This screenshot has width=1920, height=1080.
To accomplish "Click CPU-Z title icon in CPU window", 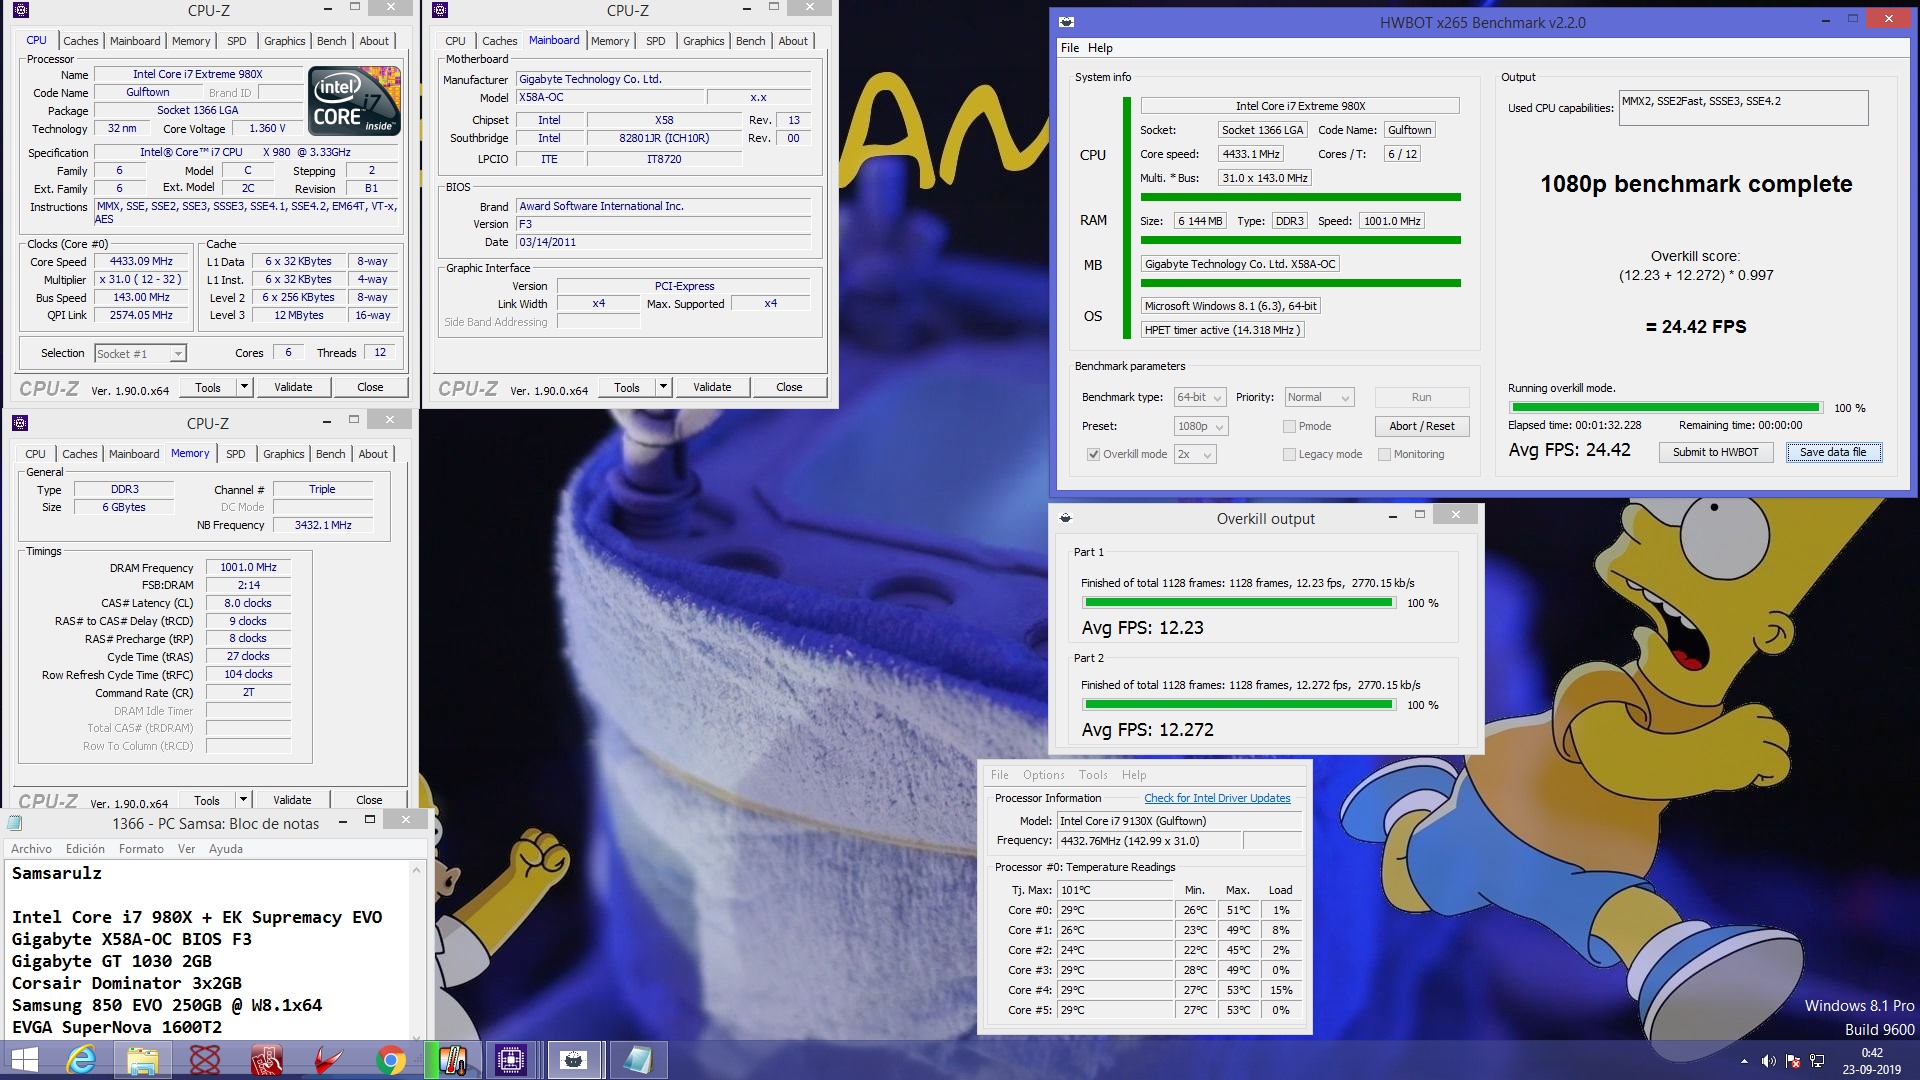I will point(21,10).
